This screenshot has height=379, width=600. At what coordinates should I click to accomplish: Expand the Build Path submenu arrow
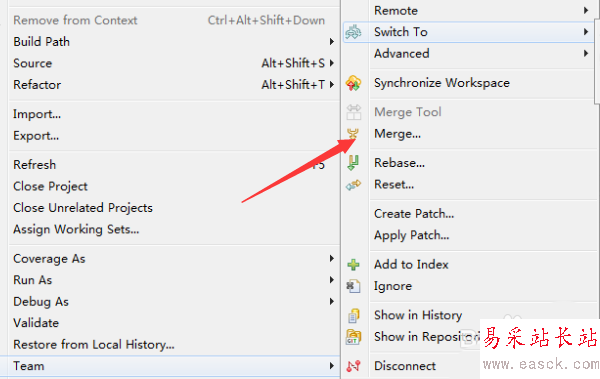tap(332, 42)
